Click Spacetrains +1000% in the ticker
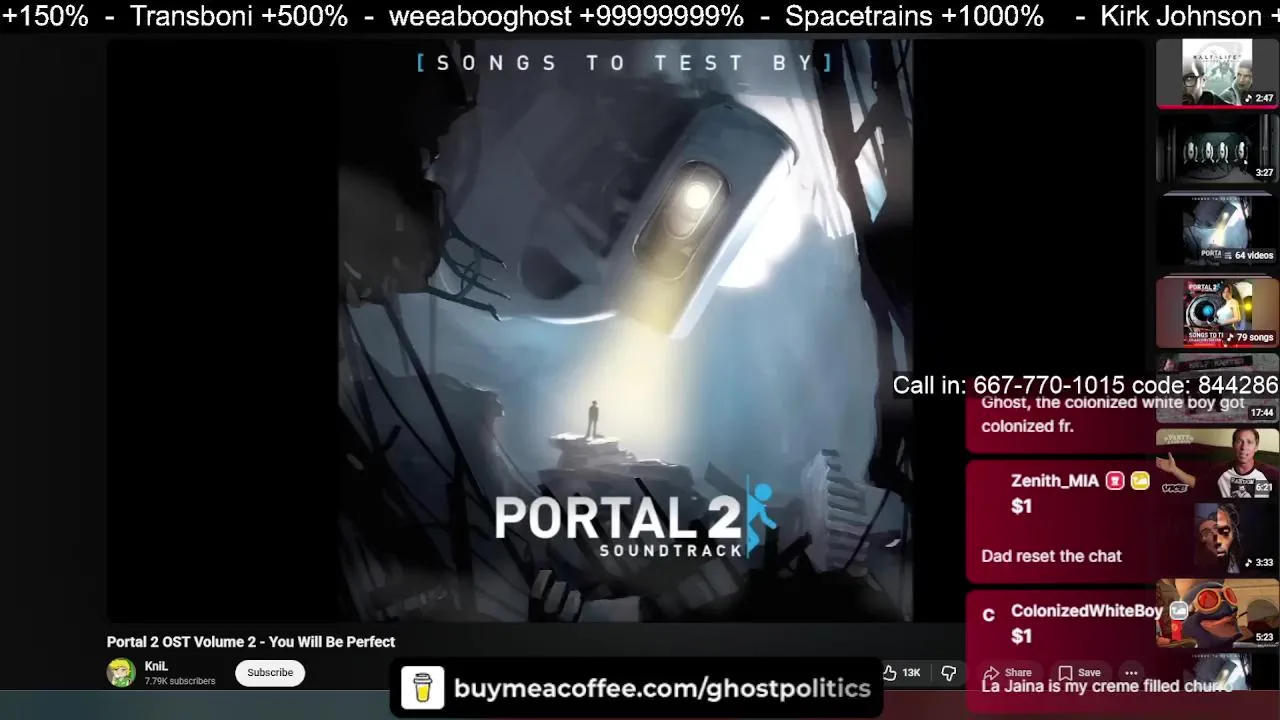The height and width of the screenshot is (720, 1280). coord(914,16)
